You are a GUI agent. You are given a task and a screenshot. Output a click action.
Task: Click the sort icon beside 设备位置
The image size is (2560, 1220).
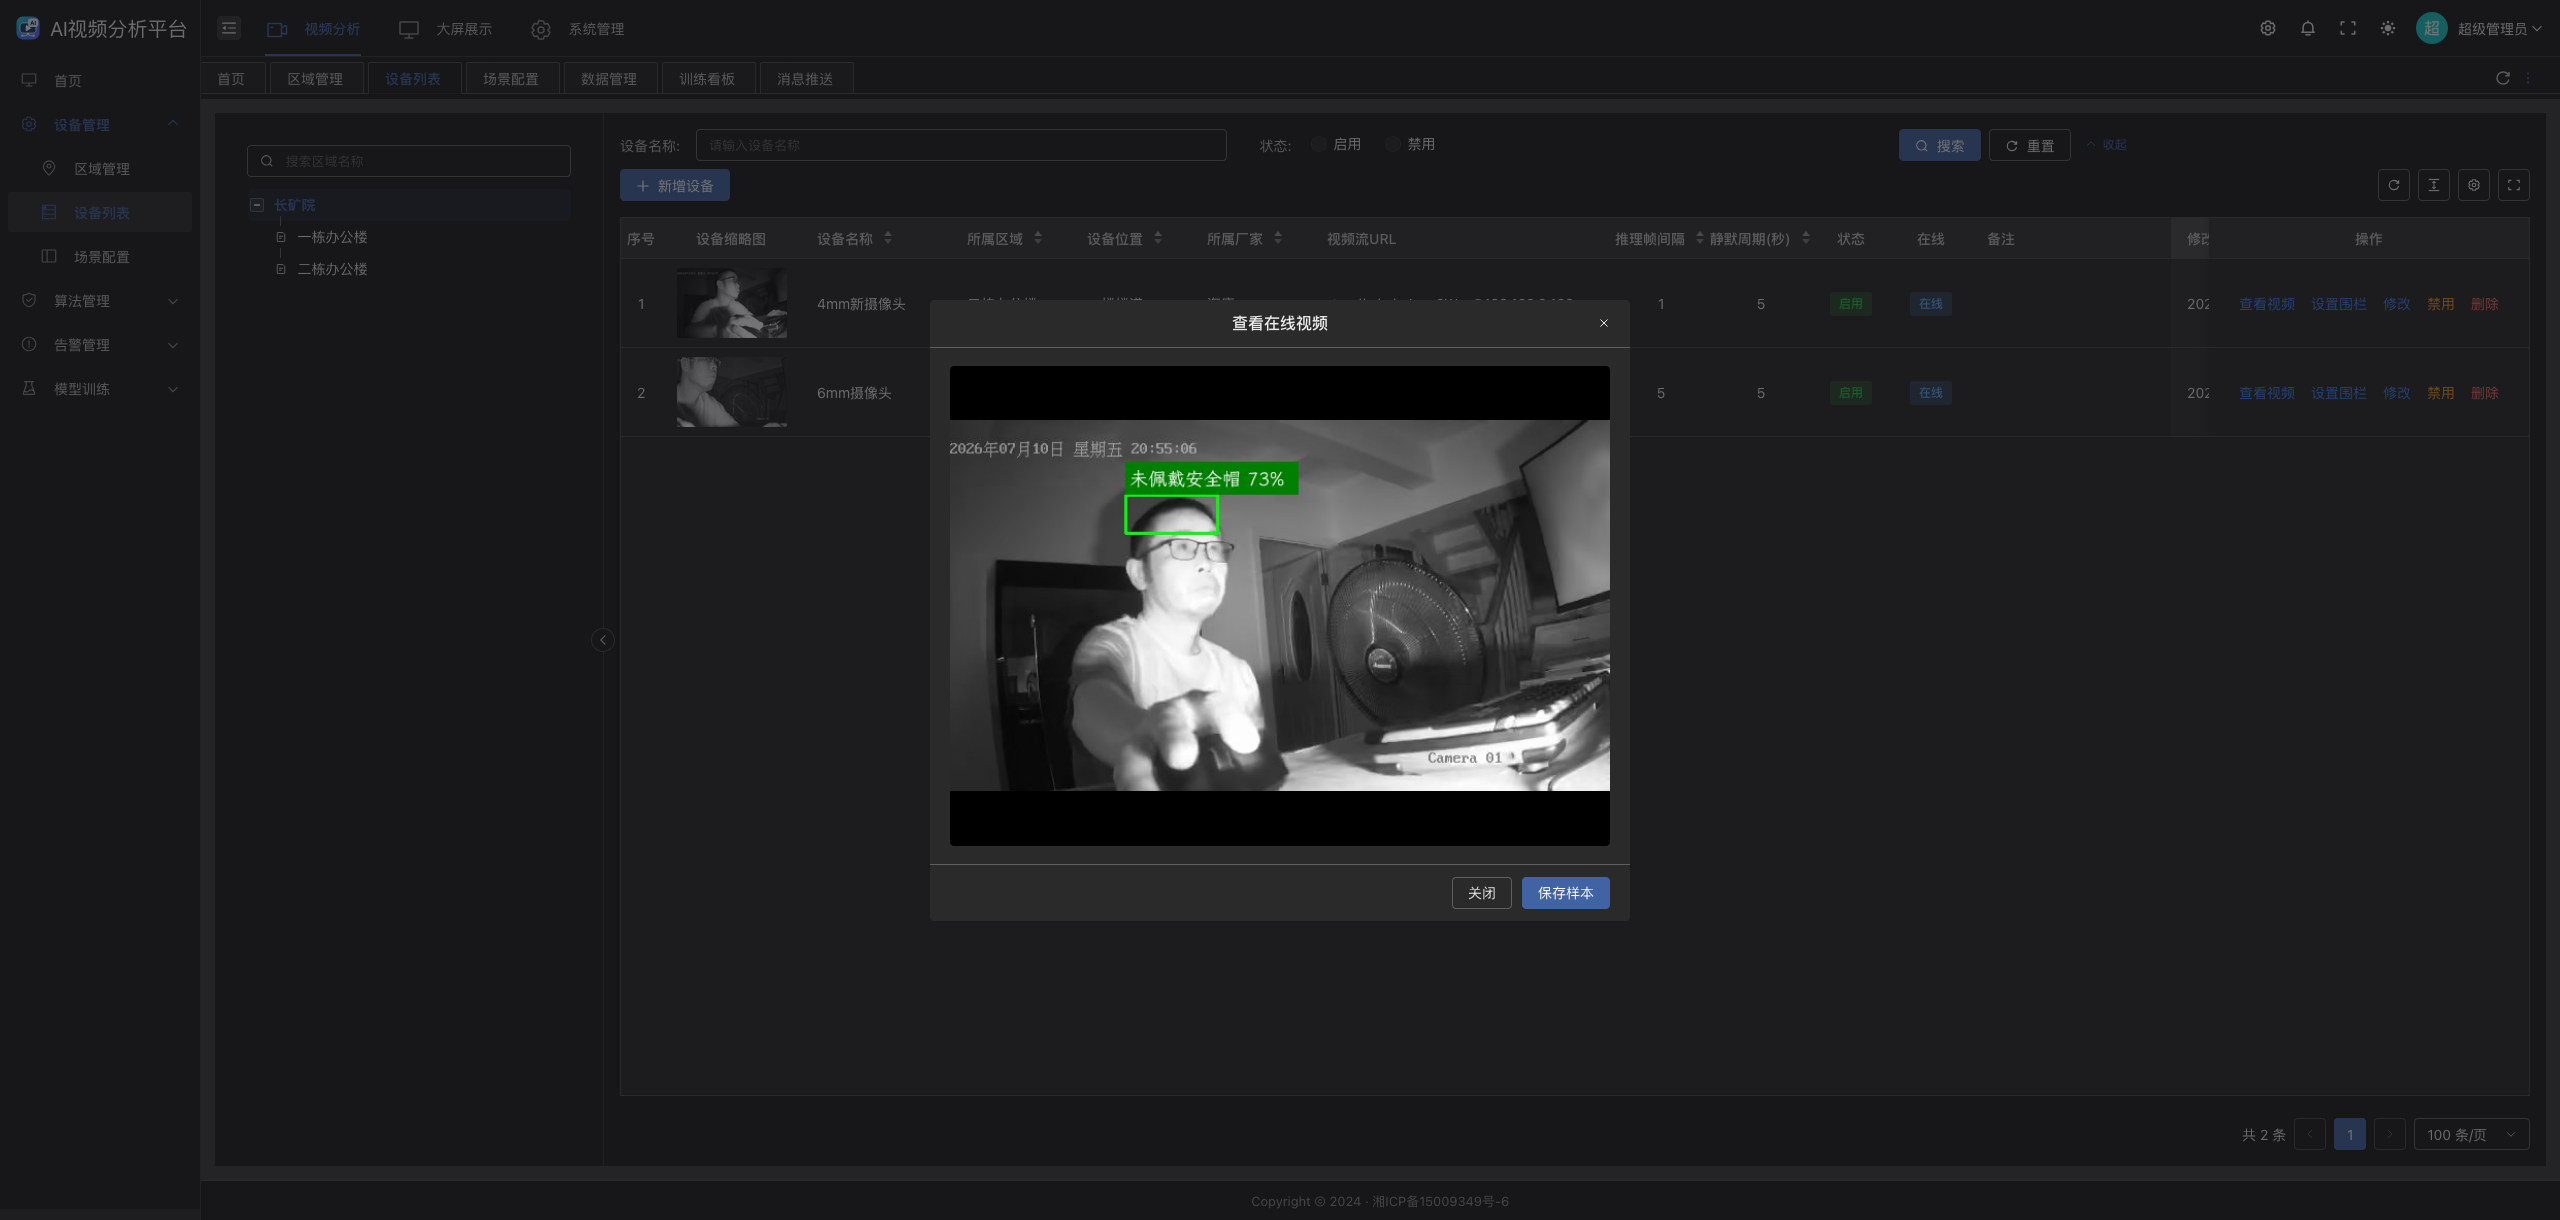1158,238
